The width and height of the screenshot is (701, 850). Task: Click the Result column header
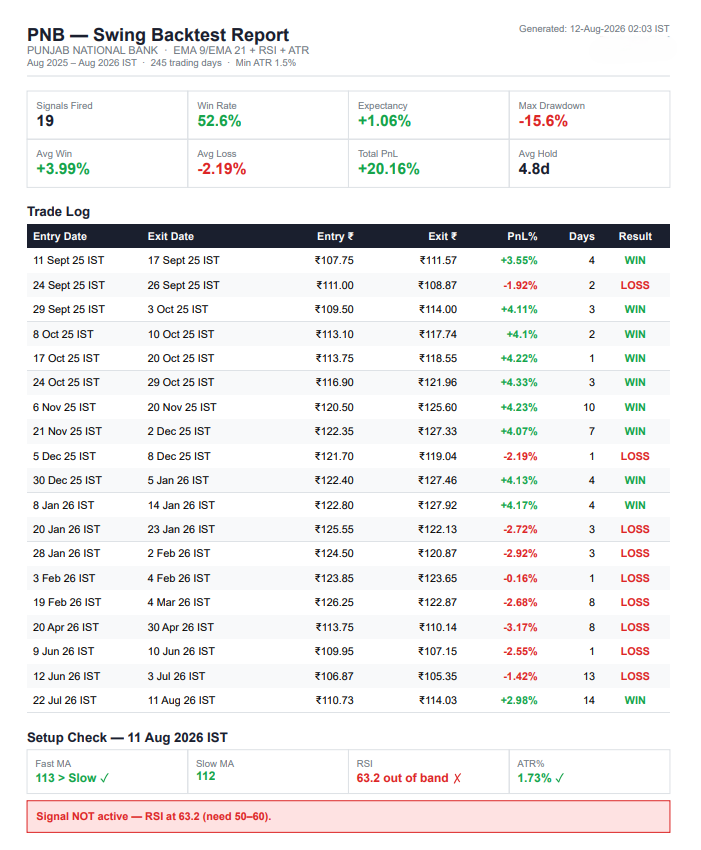click(x=635, y=236)
